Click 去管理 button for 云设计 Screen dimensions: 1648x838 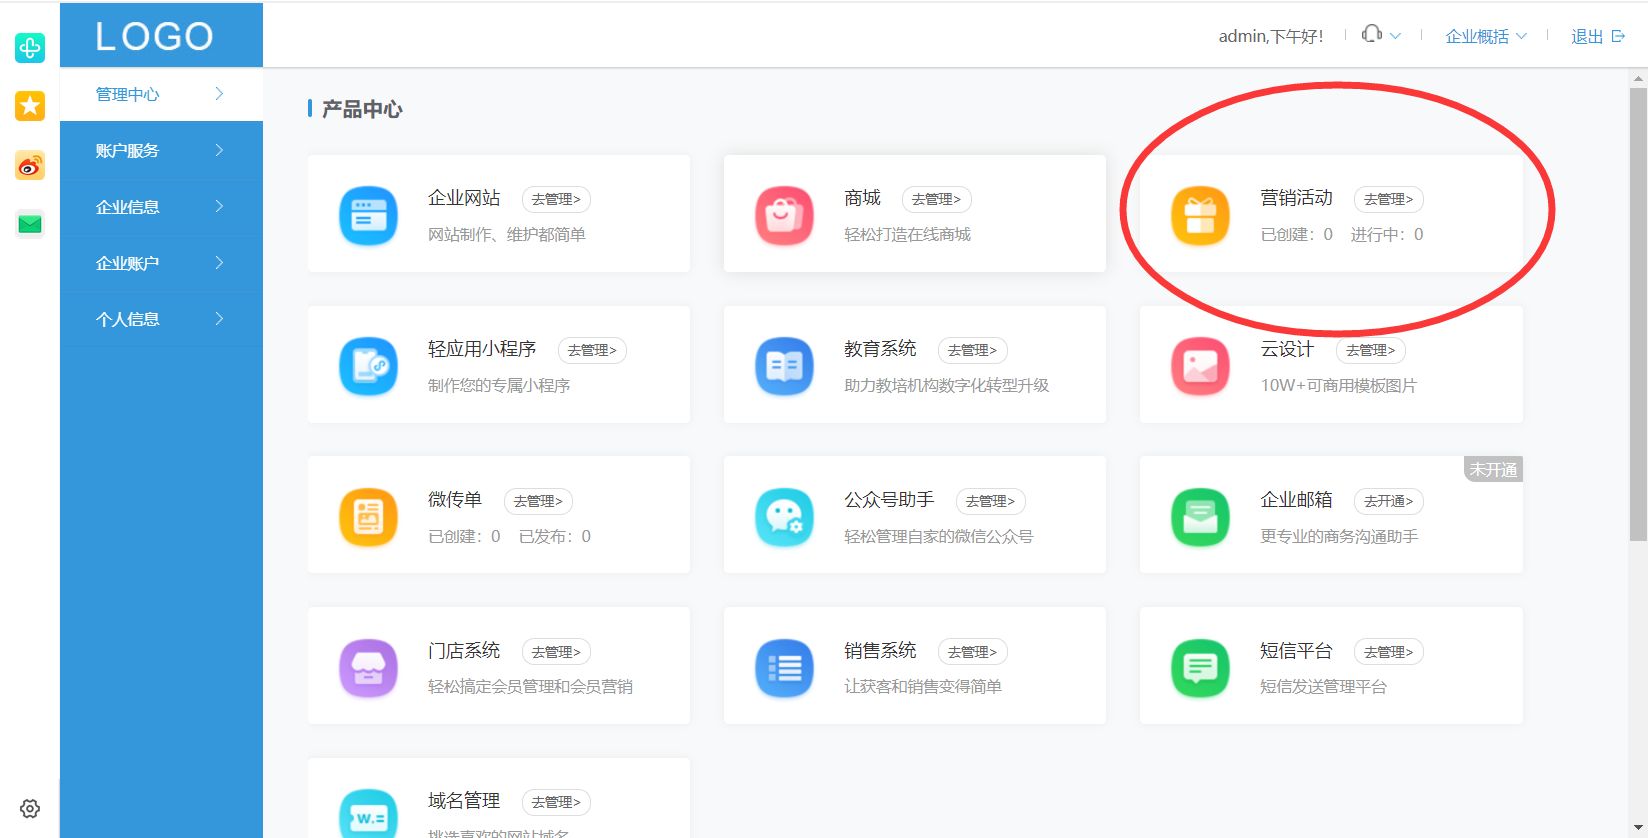(x=1370, y=350)
